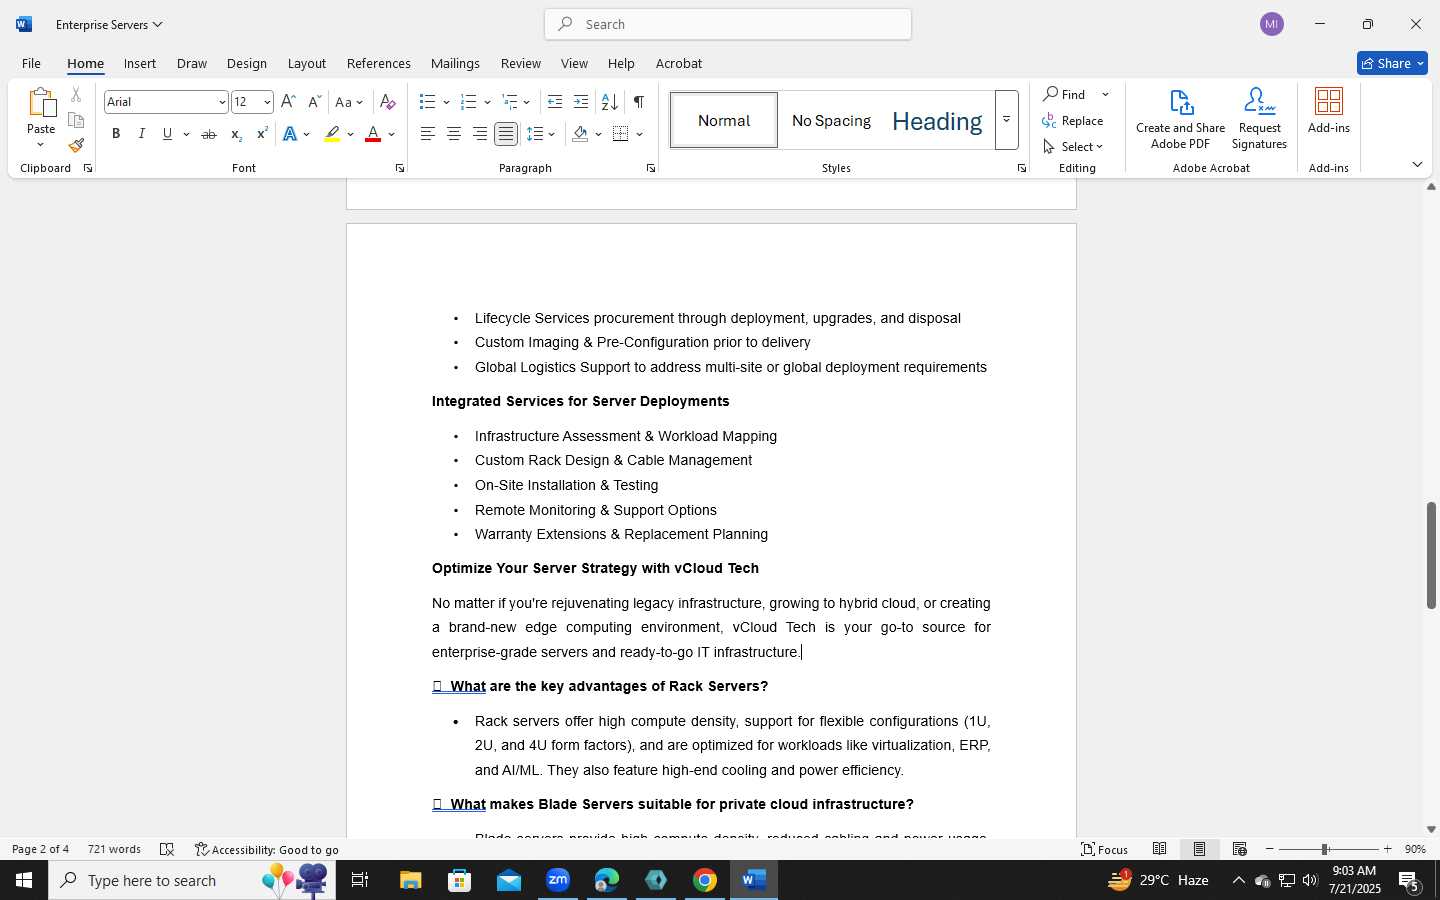Switch to the Insert tab
The width and height of the screenshot is (1440, 900).
pyautogui.click(x=140, y=63)
